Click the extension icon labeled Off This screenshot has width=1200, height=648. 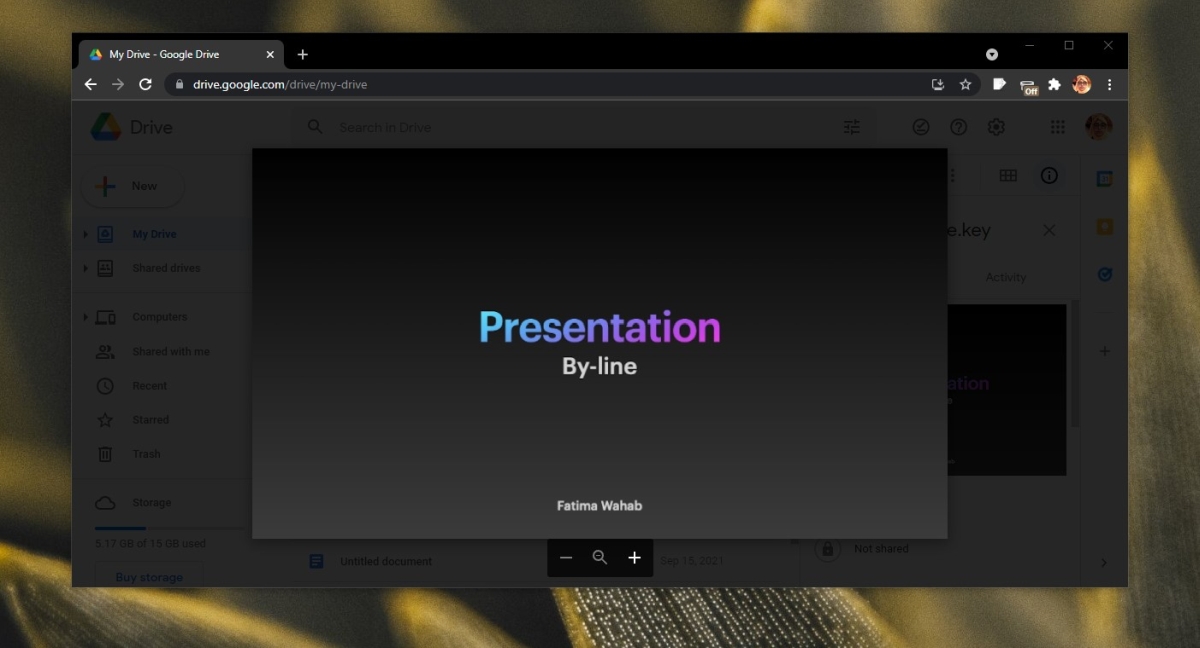pyautogui.click(x=1028, y=86)
